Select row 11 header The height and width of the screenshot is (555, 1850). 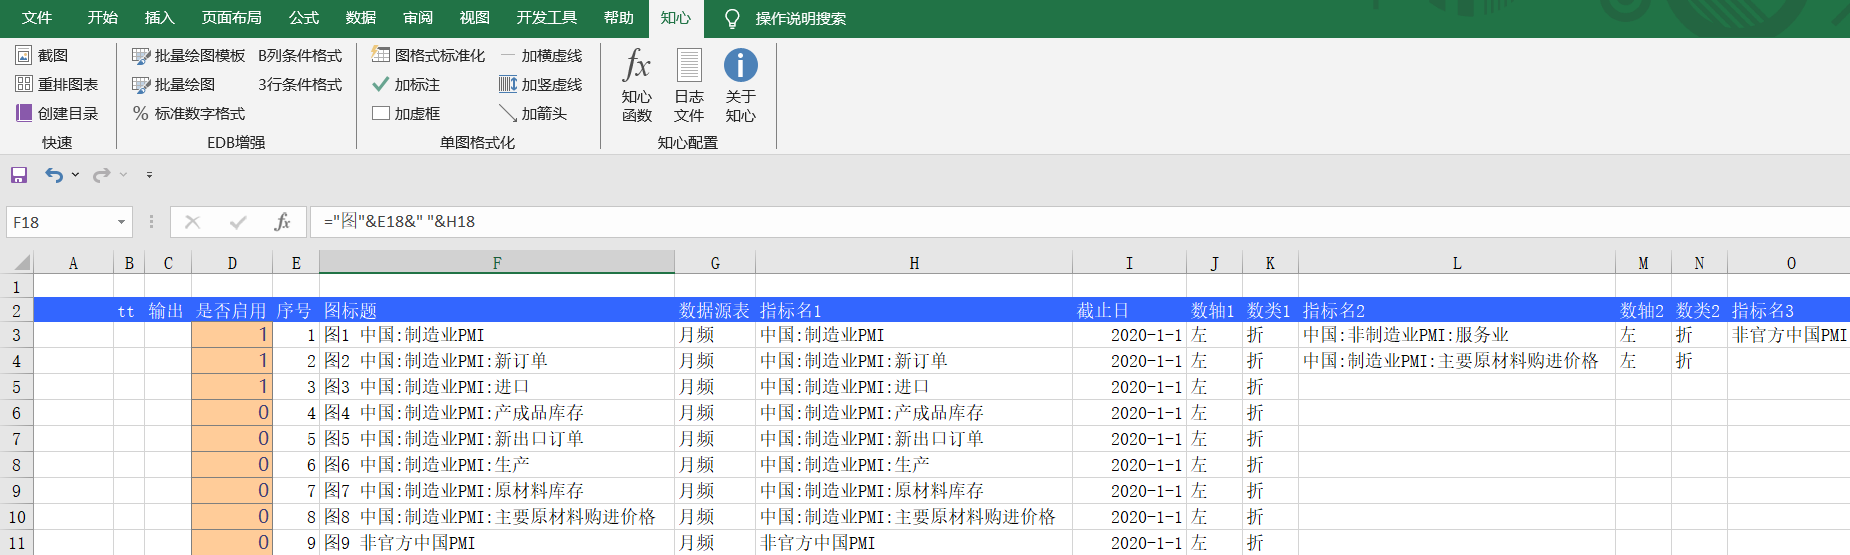point(16,543)
